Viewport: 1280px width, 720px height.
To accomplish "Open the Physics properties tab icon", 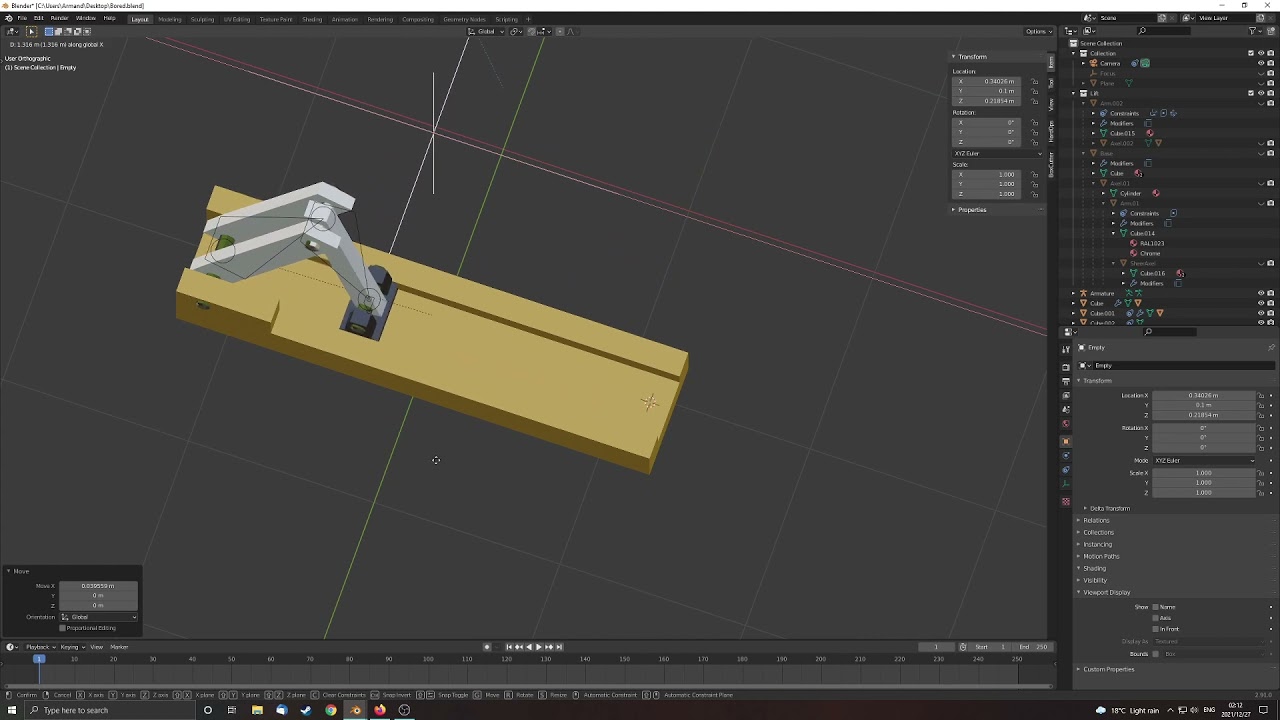I will (1066, 456).
